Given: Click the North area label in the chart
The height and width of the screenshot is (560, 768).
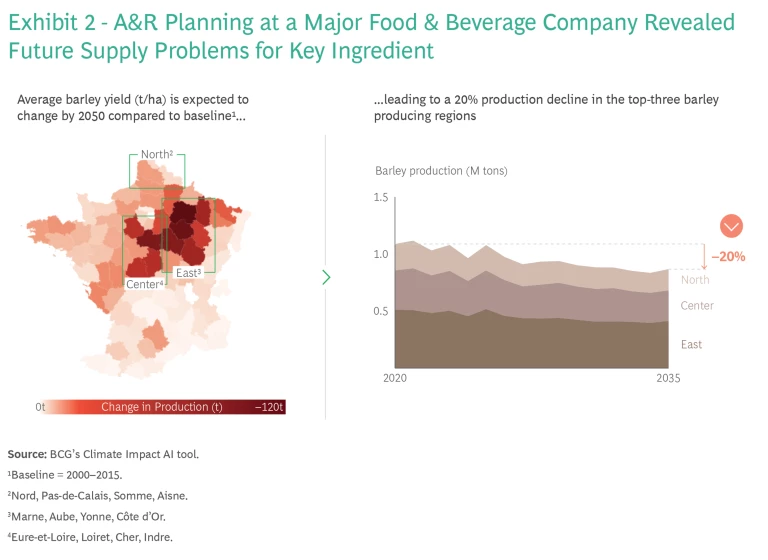Looking at the screenshot, I should point(695,280).
